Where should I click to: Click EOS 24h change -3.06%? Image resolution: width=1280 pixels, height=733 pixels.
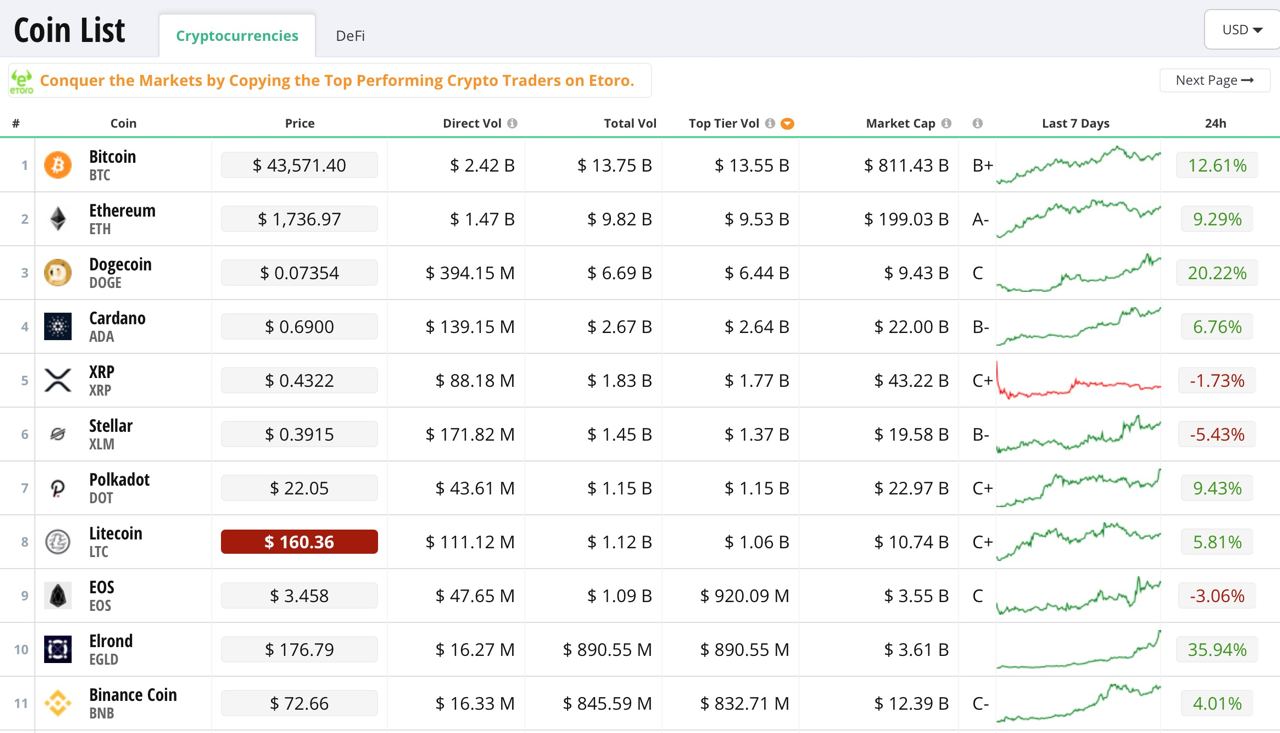1216,596
